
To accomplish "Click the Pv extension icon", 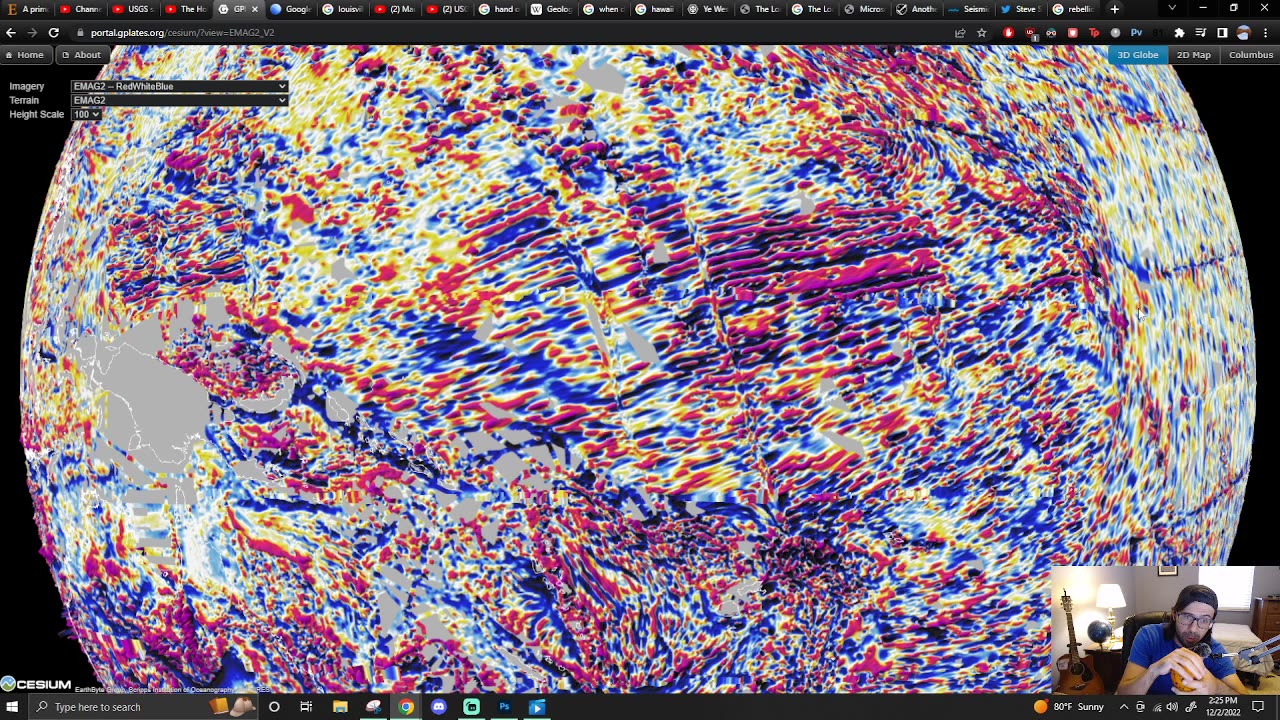I will 1136,32.
